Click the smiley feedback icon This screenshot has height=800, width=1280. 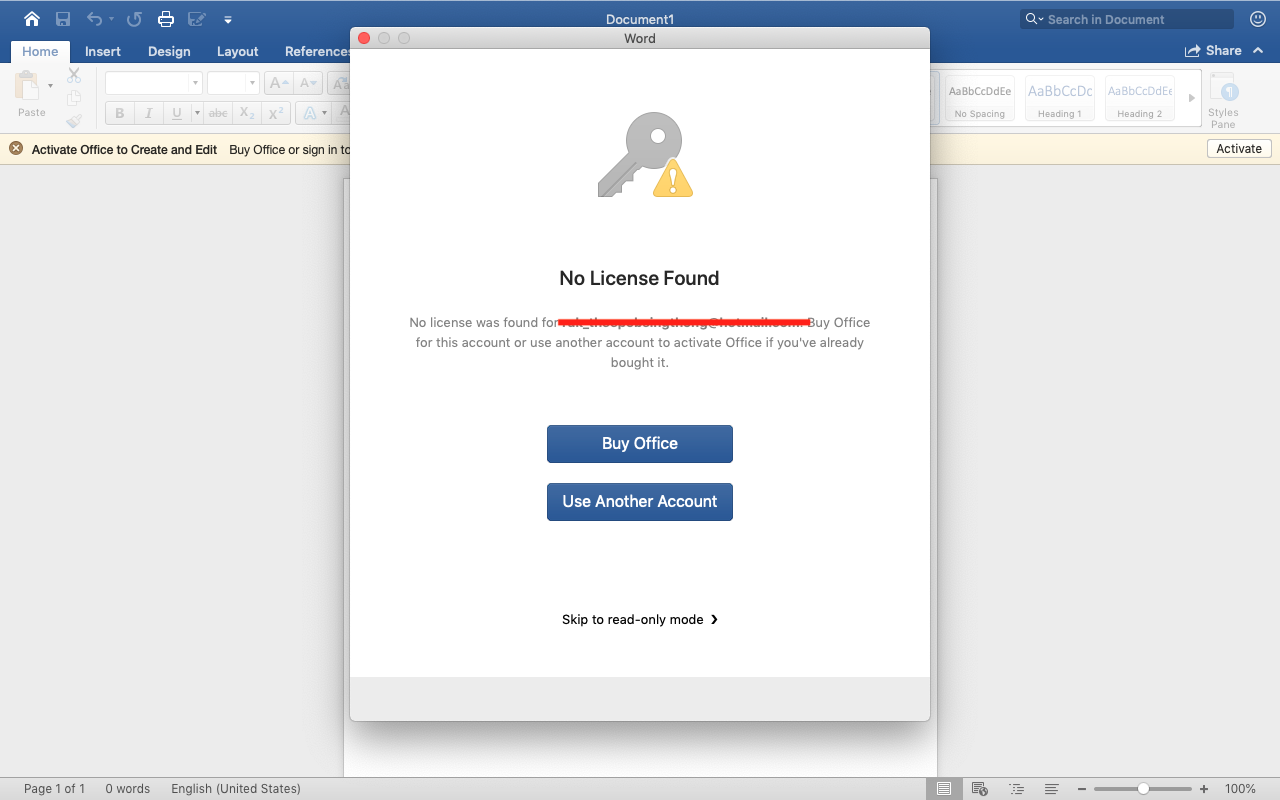tap(1258, 19)
